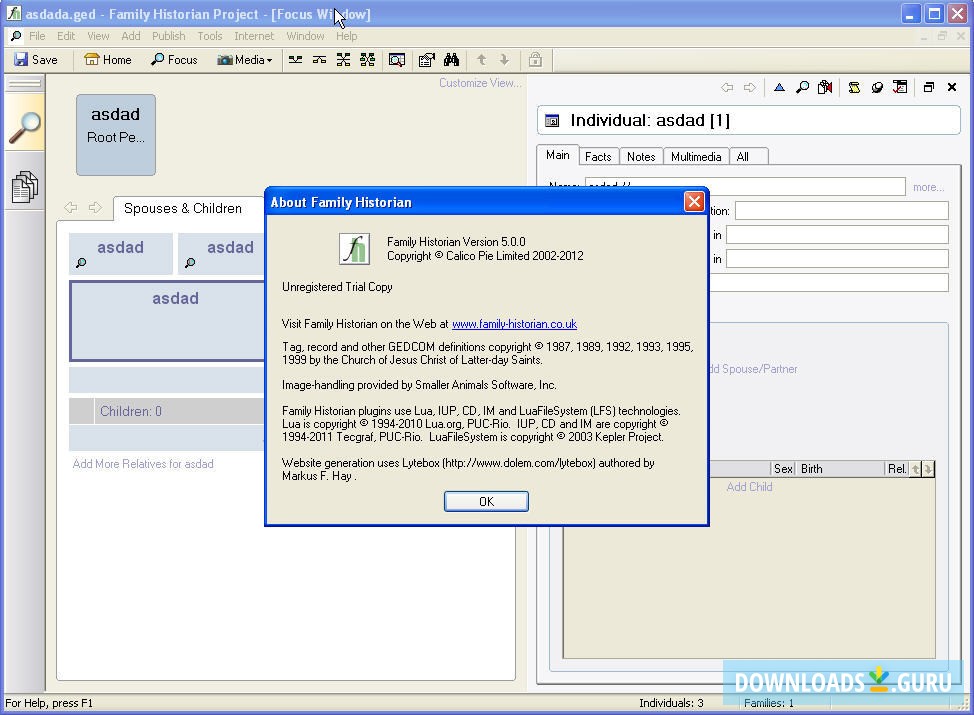This screenshot has width=974, height=715.
Task: Click the Focus toolbar button
Action: [175, 60]
